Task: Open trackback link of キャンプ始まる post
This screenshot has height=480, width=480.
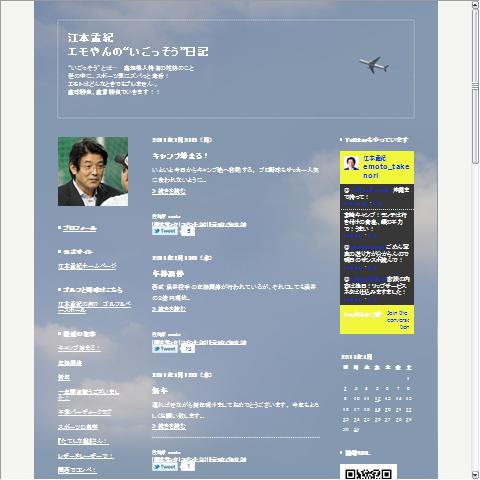Action: pos(228,224)
